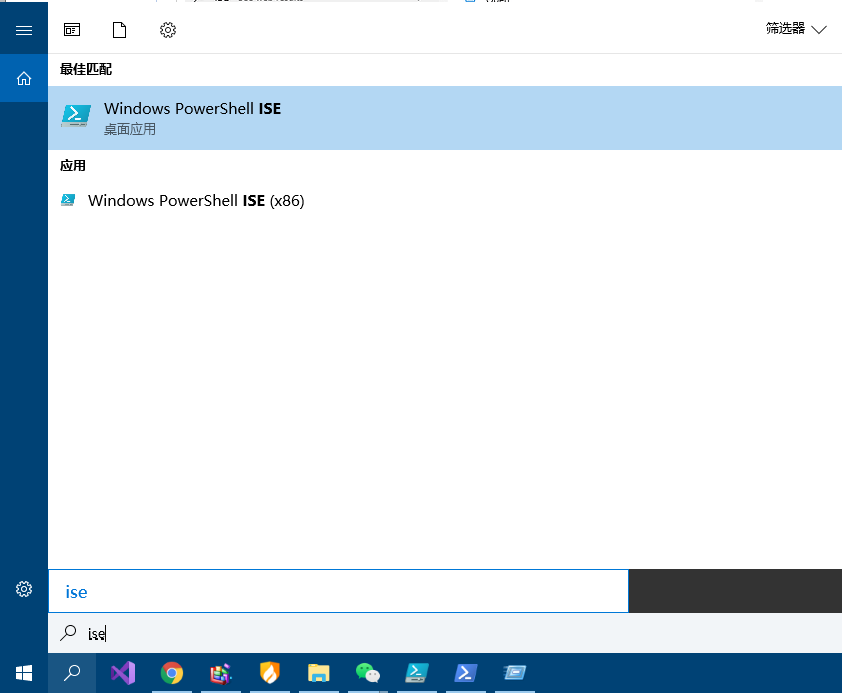842x693 pixels.
Task: Open Visual Studio from the taskbar
Action: click(x=123, y=673)
